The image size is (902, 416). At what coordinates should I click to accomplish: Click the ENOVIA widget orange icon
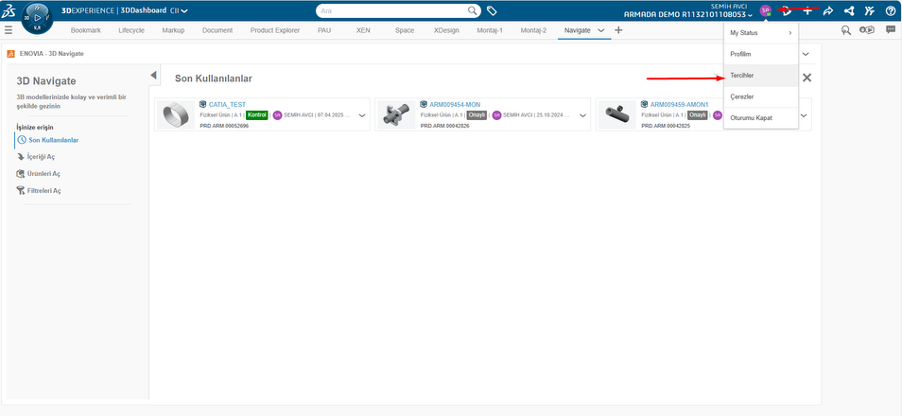[x=10, y=54]
